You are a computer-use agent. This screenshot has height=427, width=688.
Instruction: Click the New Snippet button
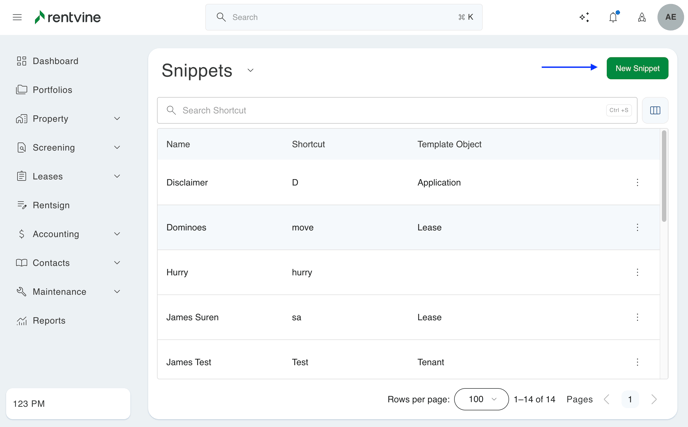click(637, 68)
